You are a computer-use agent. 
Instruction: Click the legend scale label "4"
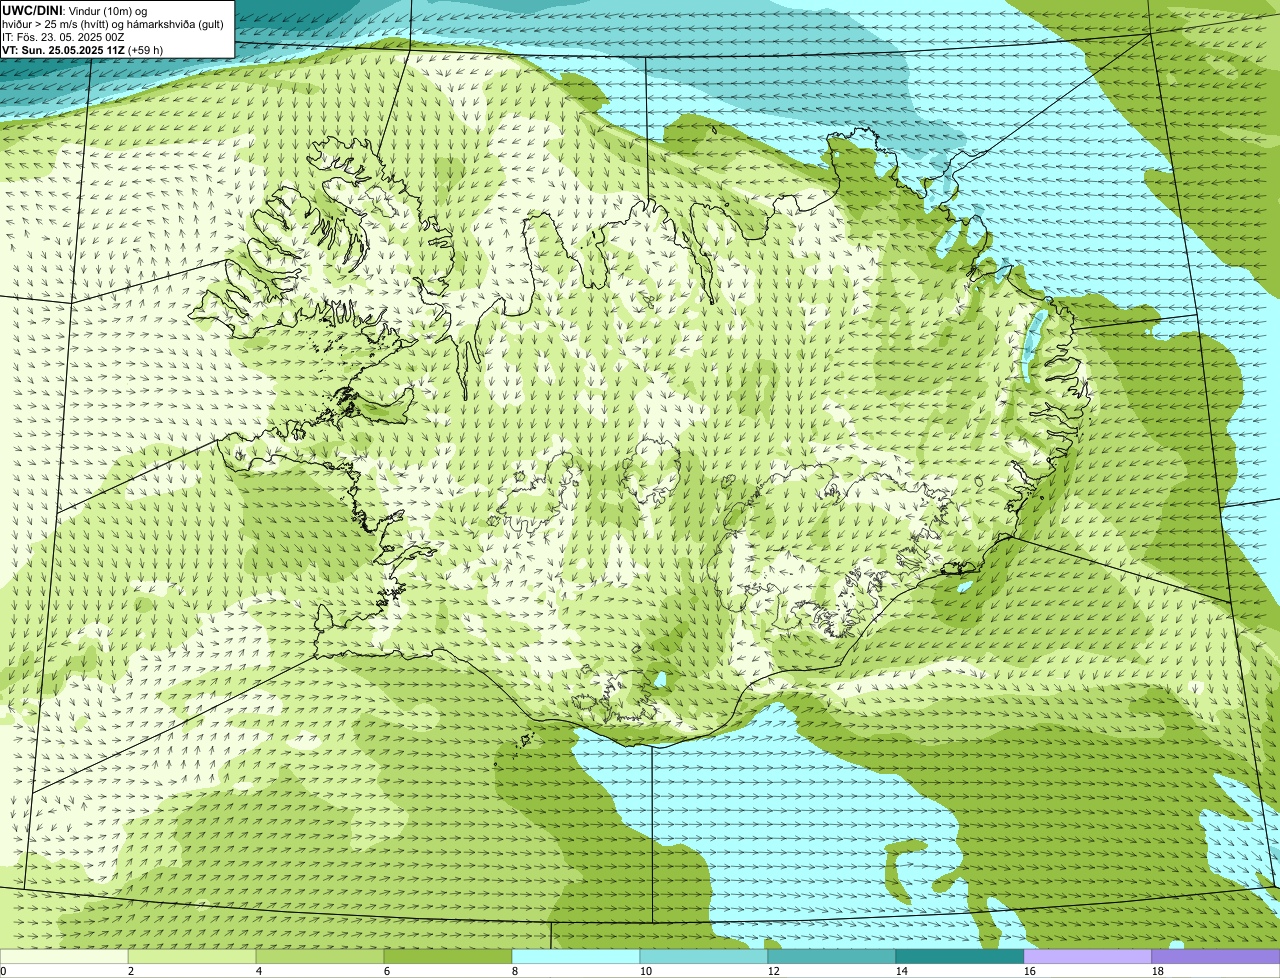tap(259, 971)
